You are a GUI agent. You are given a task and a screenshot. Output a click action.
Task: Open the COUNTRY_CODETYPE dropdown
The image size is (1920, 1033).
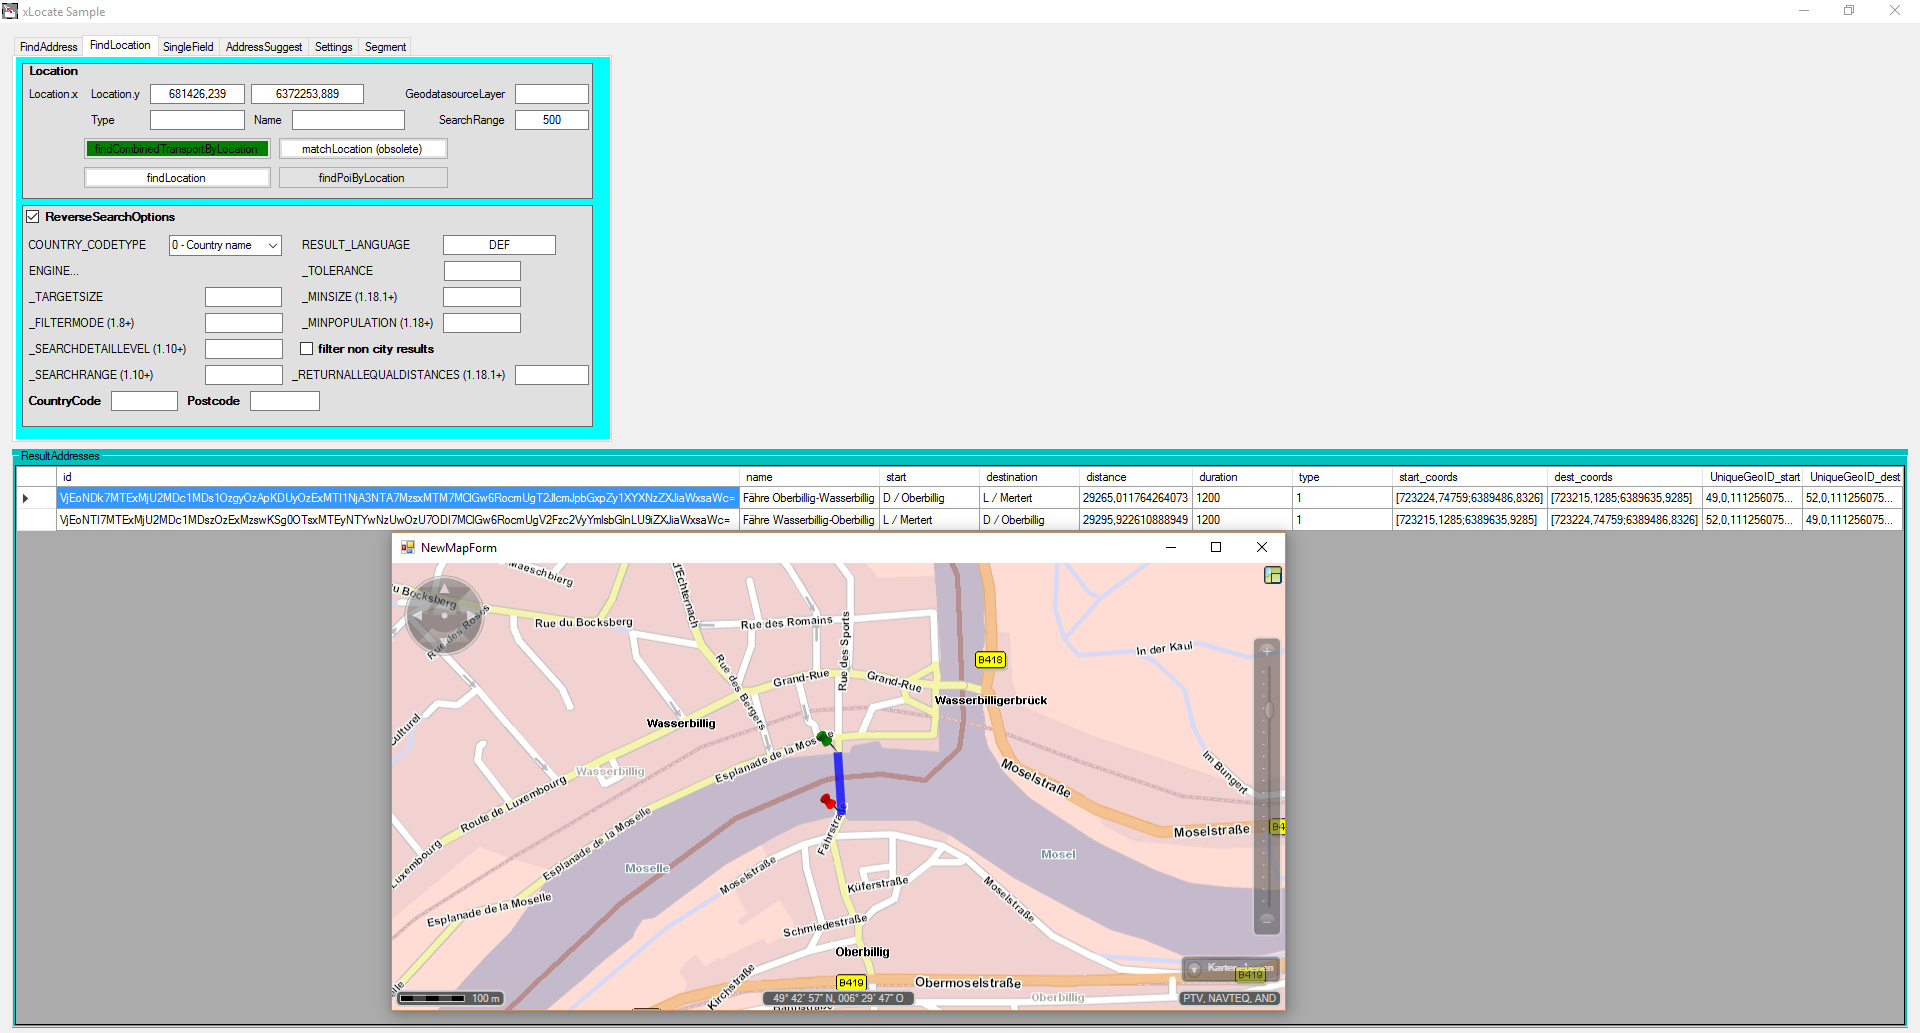click(x=225, y=245)
